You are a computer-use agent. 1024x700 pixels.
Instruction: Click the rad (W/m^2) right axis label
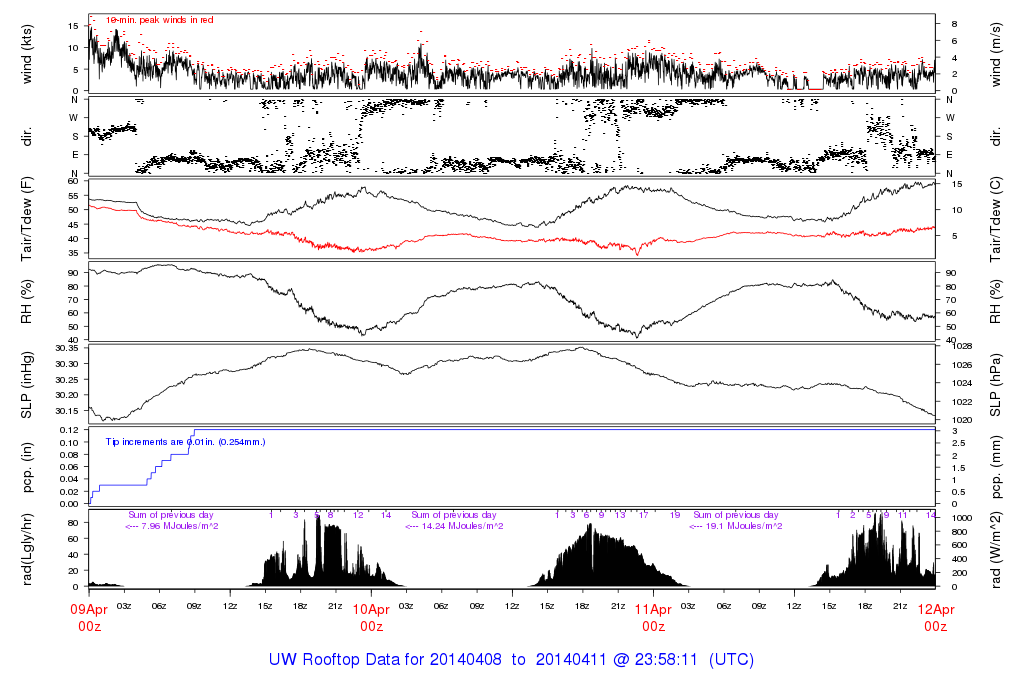[995, 550]
